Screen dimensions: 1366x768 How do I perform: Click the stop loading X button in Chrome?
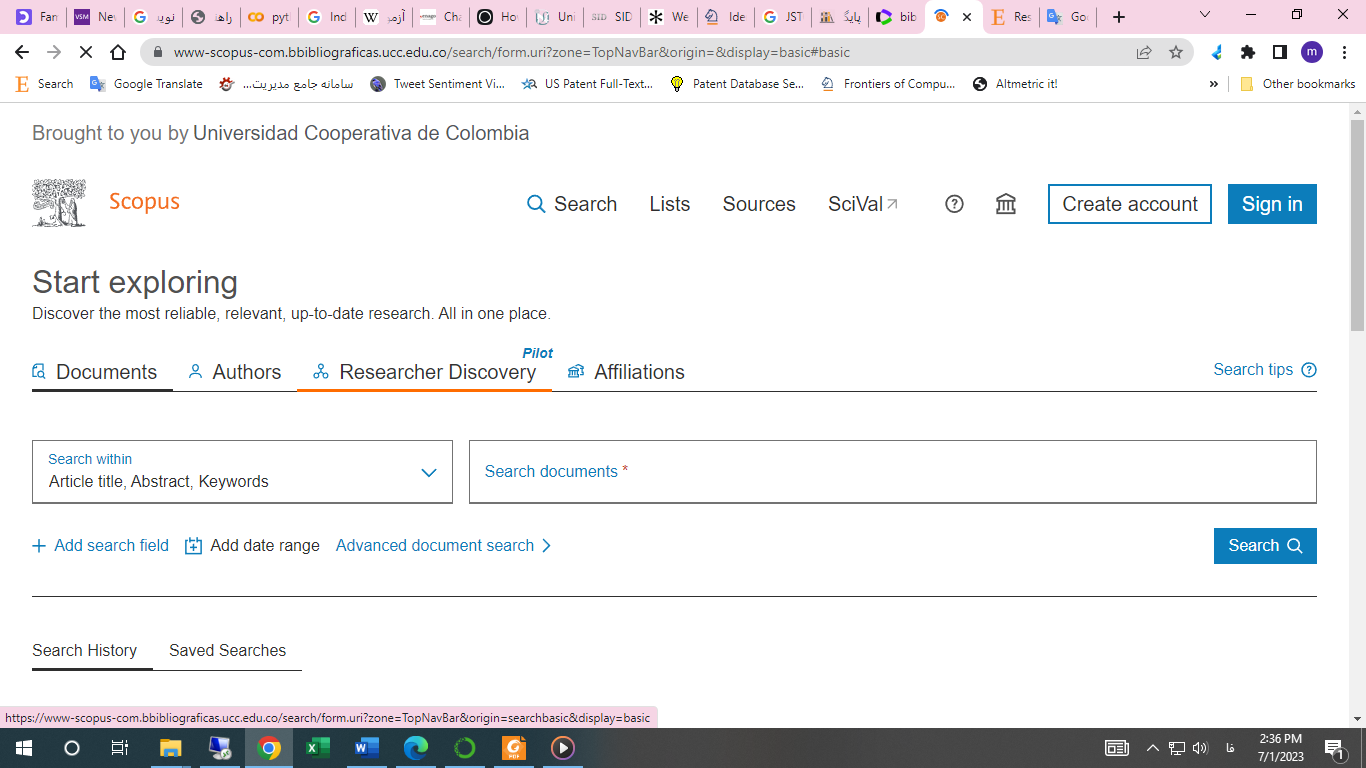click(x=86, y=52)
